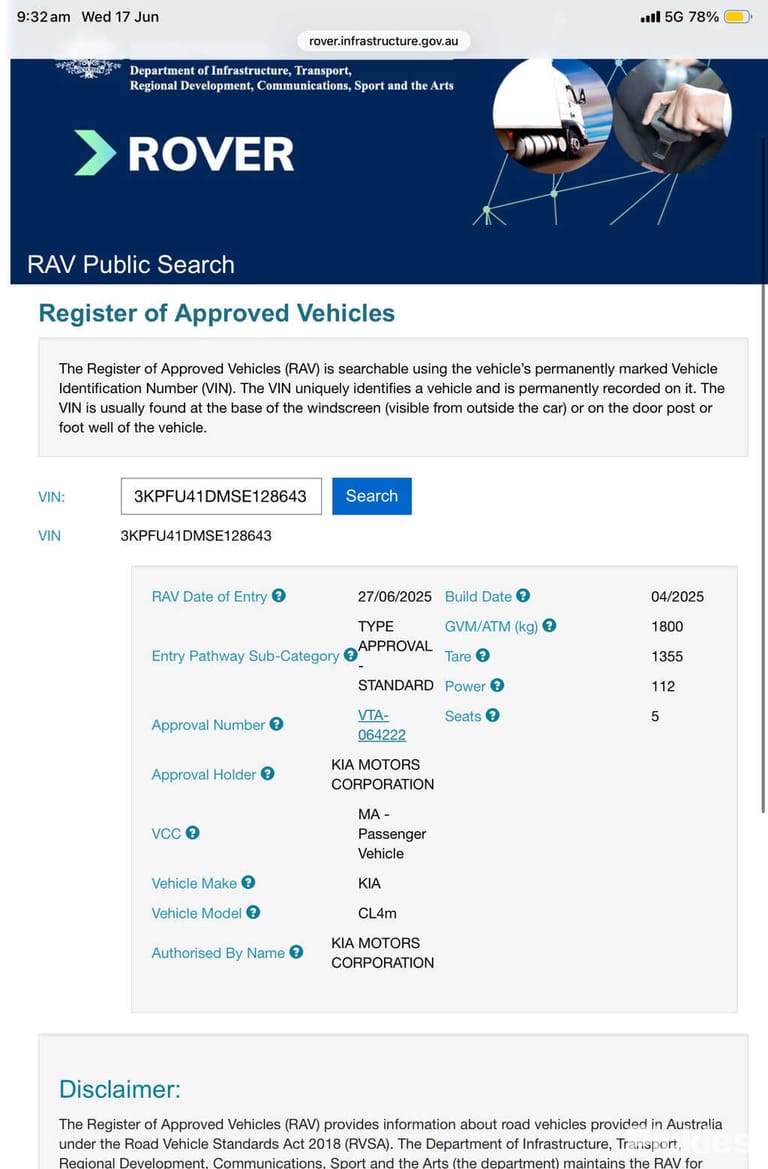Click the GVM/ATM (kg) help icon
This screenshot has width=768, height=1169.
tap(550, 626)
